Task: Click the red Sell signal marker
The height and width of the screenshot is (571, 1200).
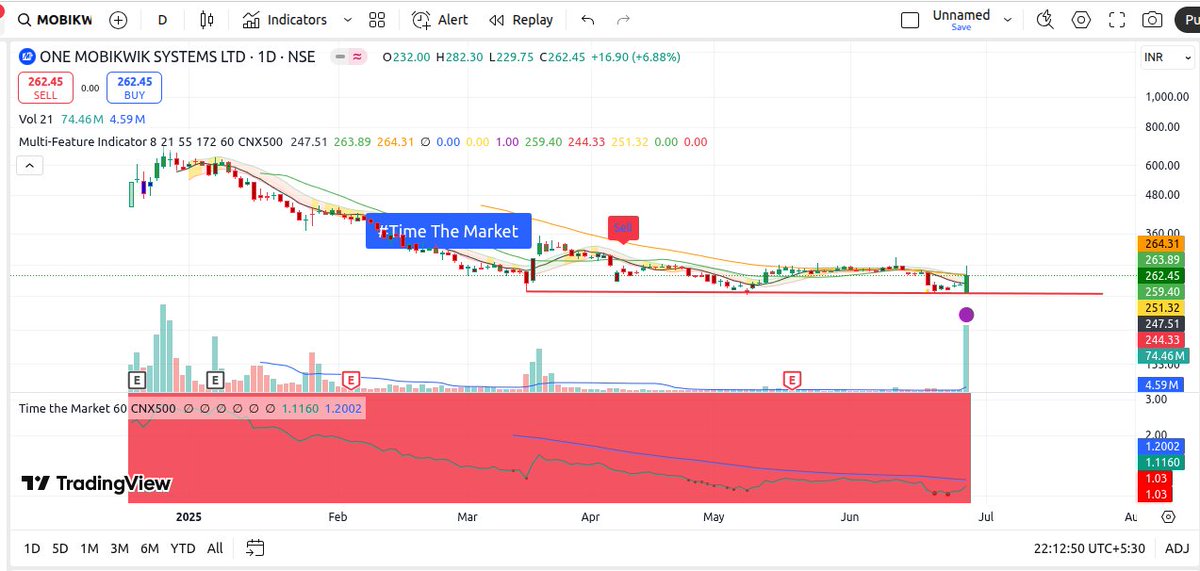Action: pyautogui.click(x=623, y=228)
